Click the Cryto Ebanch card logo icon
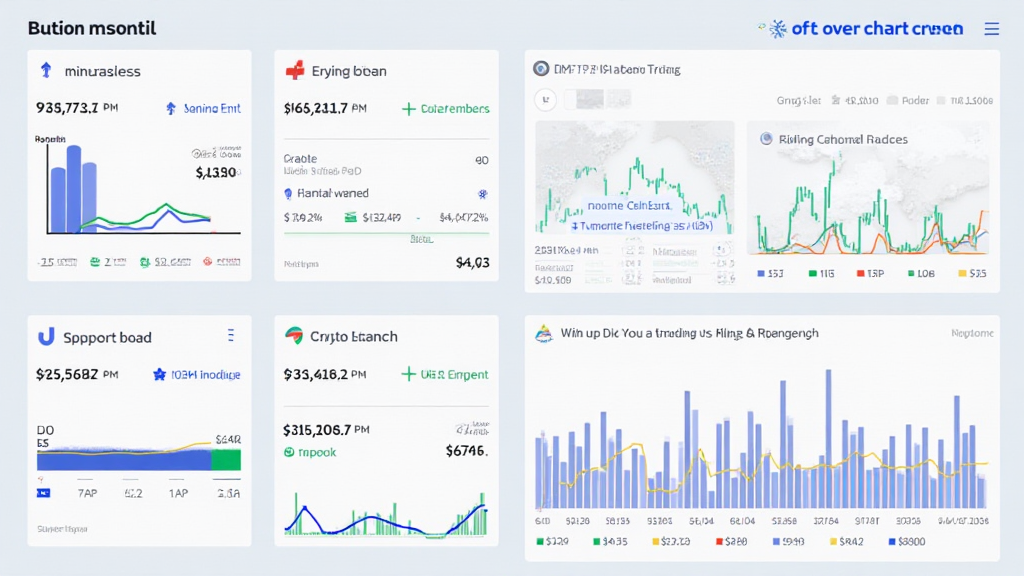The image size is (1024, 576). click(294, 337)
